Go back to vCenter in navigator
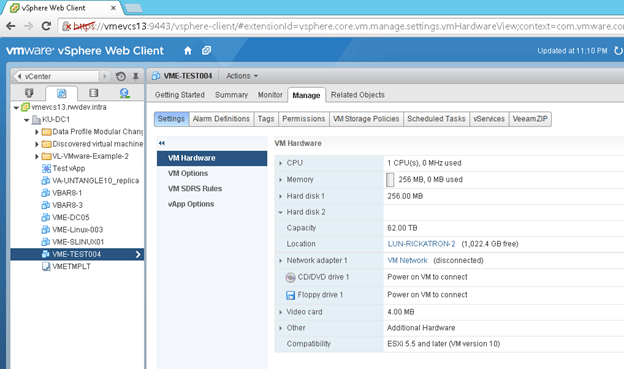This screenshot has height=369, width=624. [x=56, y=76]
